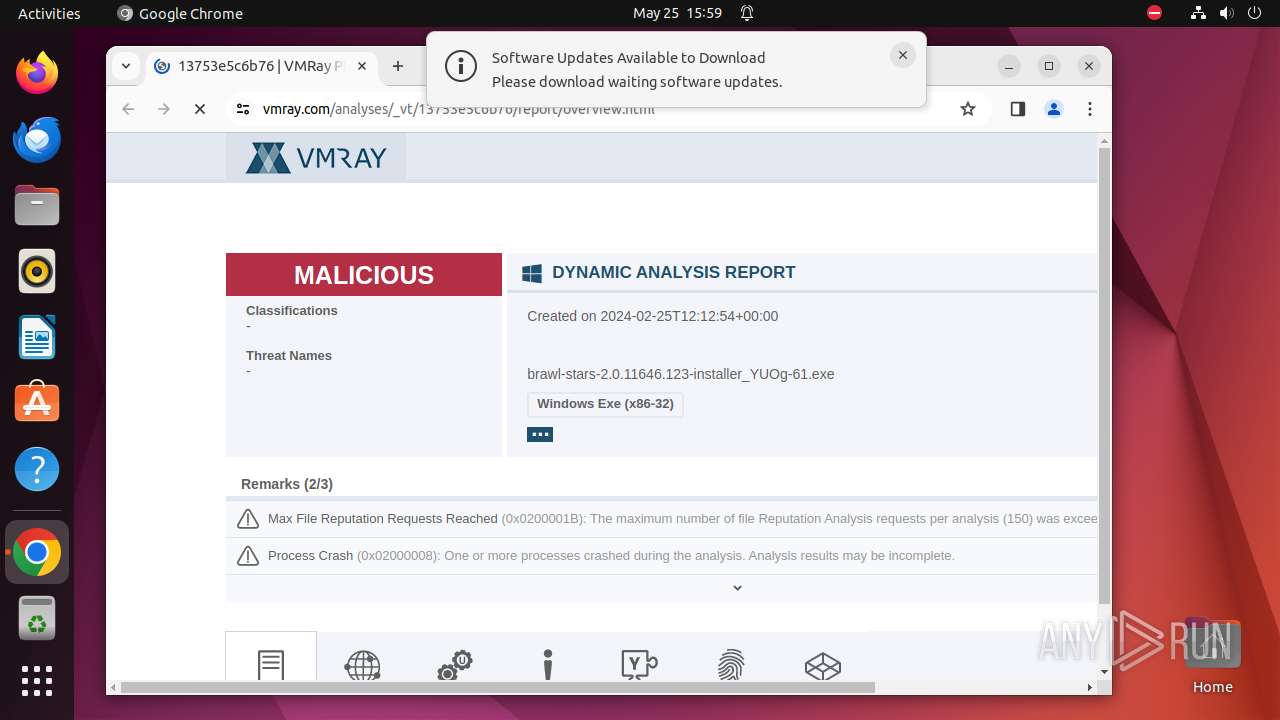Click the red do-not-disturb tray indicator

(1154, 13)
